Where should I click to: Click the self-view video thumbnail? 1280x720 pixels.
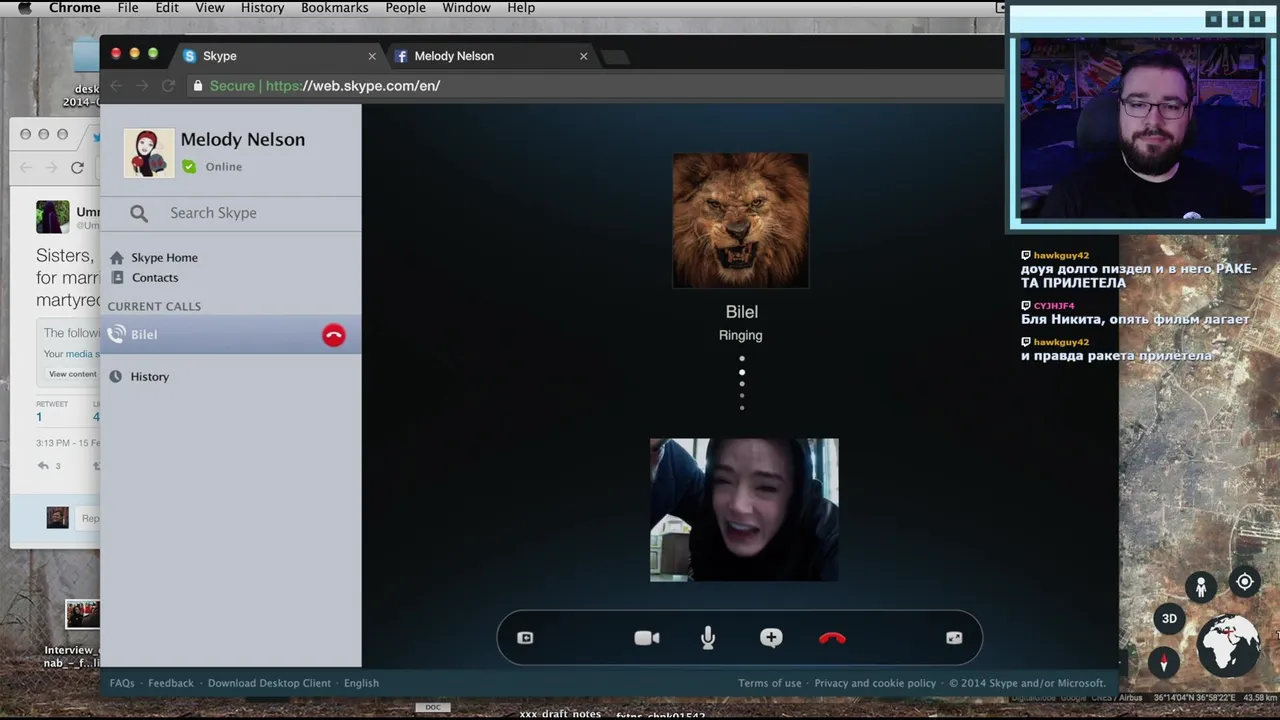point(744,510)
